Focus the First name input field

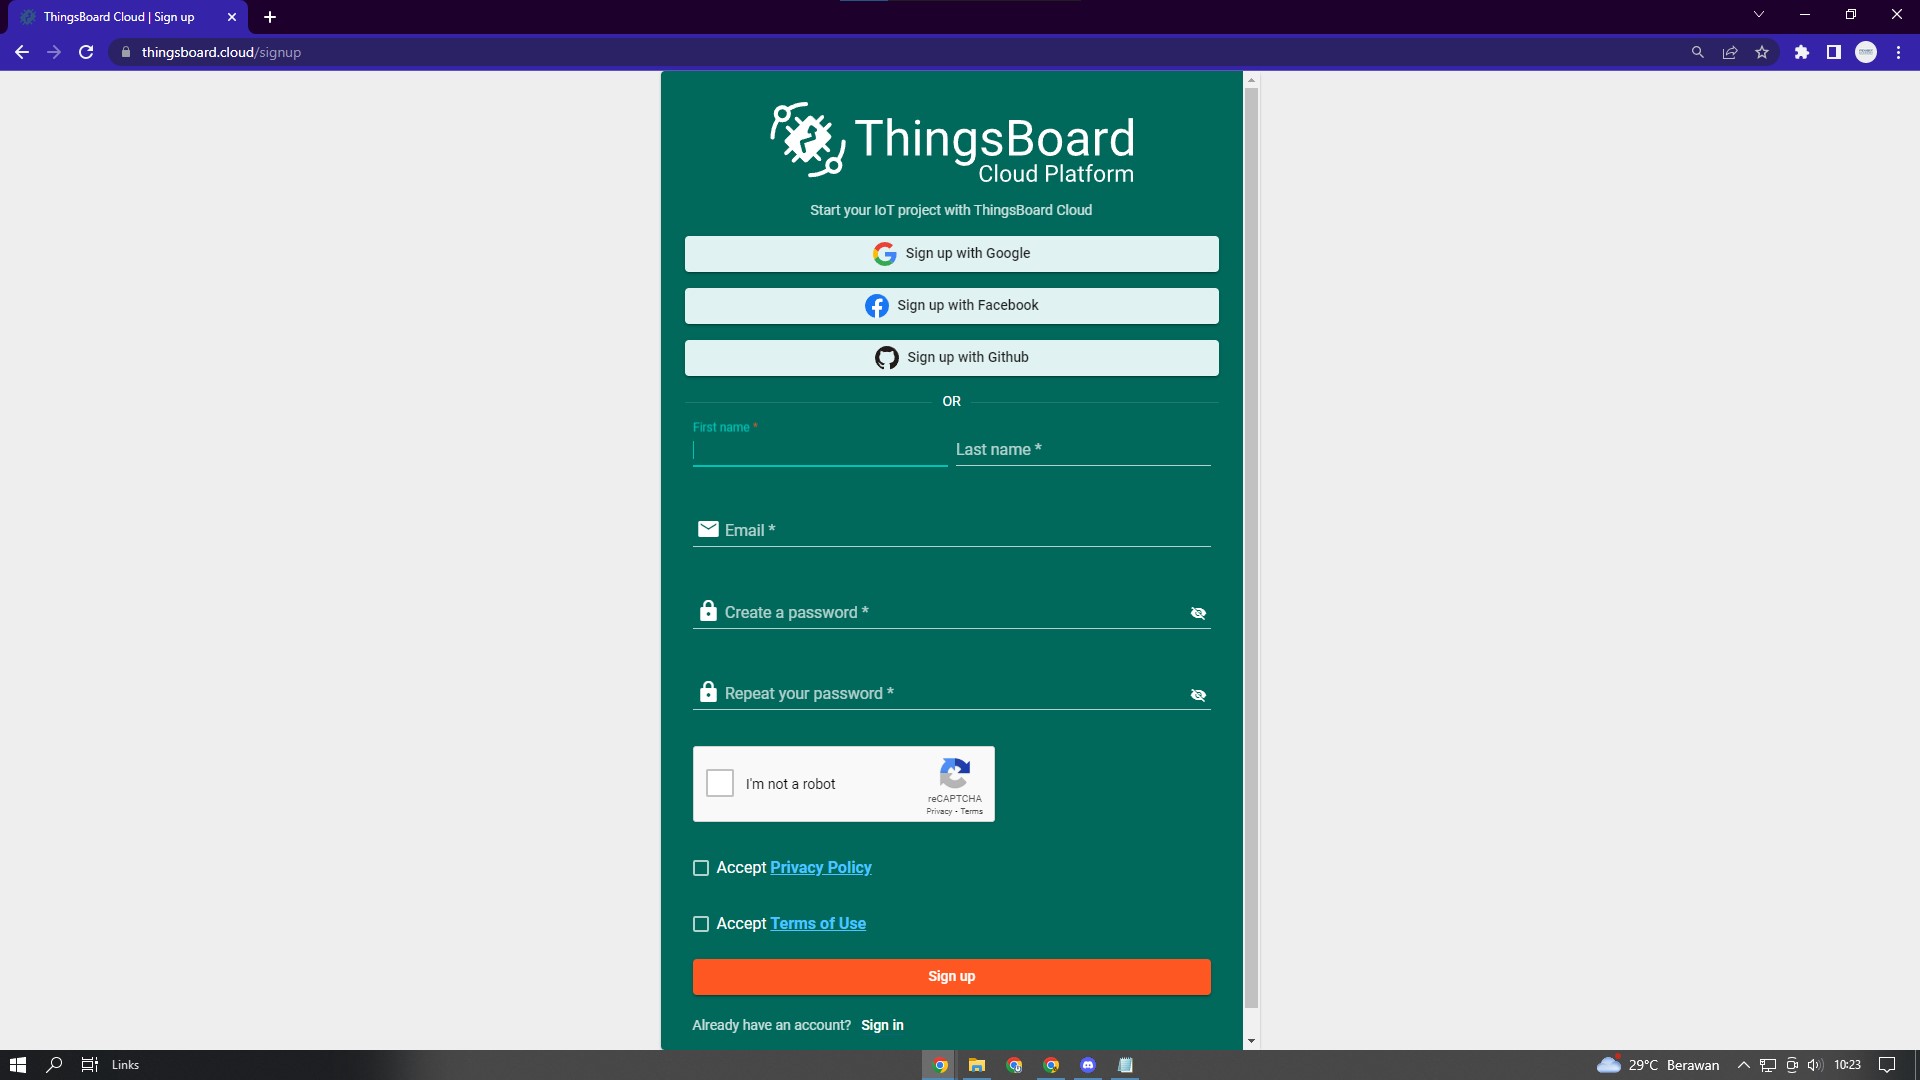(x=820, y=451)
